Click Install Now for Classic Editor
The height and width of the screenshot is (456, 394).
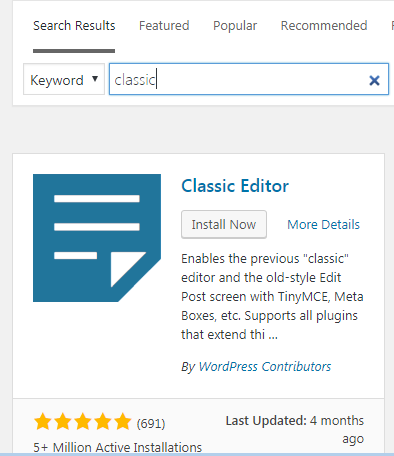tap(224, 224)
